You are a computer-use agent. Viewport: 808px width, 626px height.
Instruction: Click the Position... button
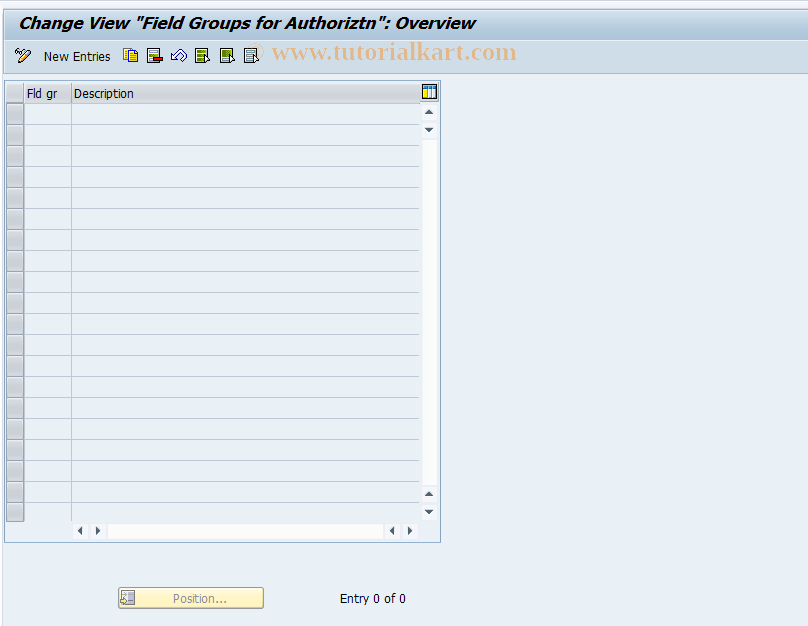click(x=191, y=598)
